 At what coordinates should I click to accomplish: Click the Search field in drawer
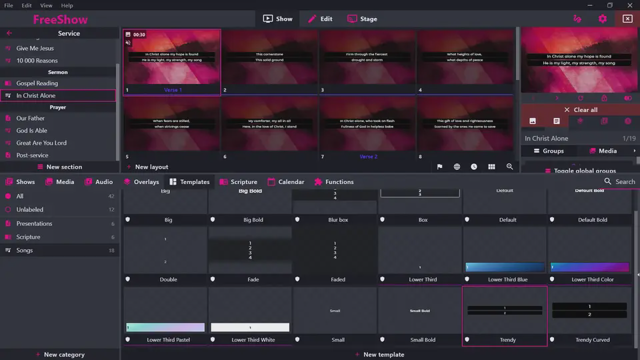pyautogui.click(x=620, y=182)
